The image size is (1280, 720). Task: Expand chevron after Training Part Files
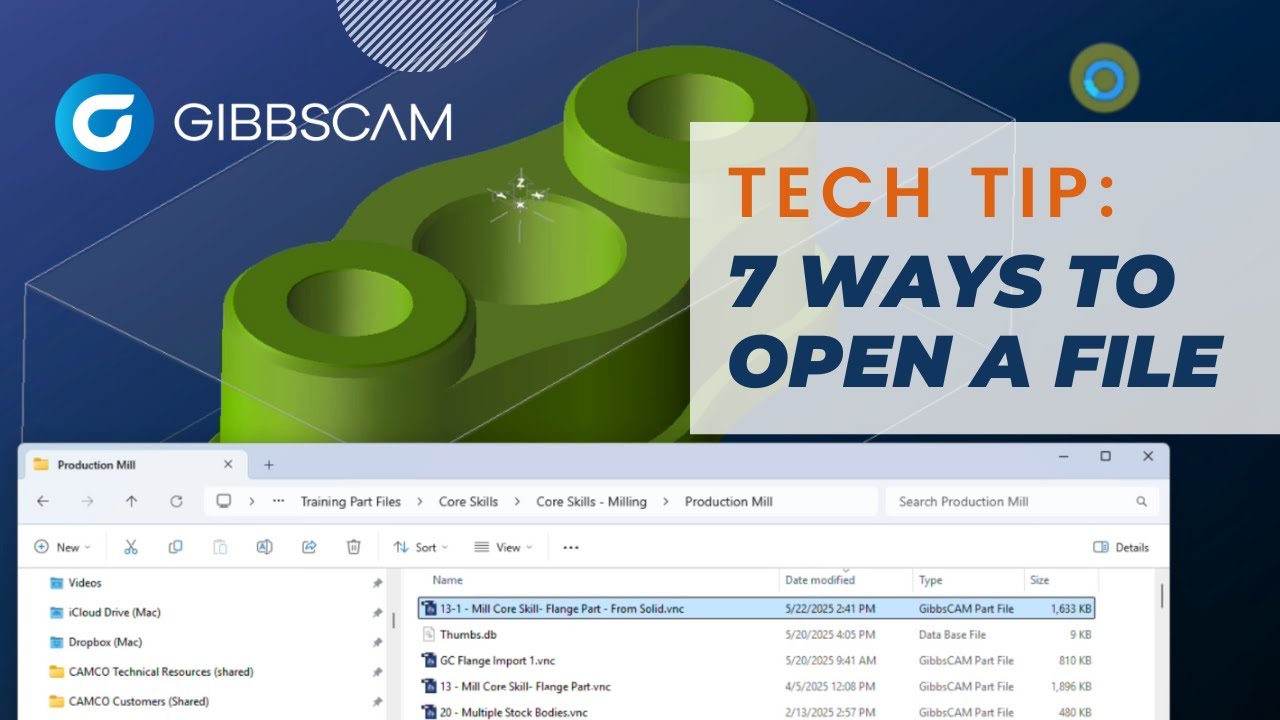[x=419, y=501]
